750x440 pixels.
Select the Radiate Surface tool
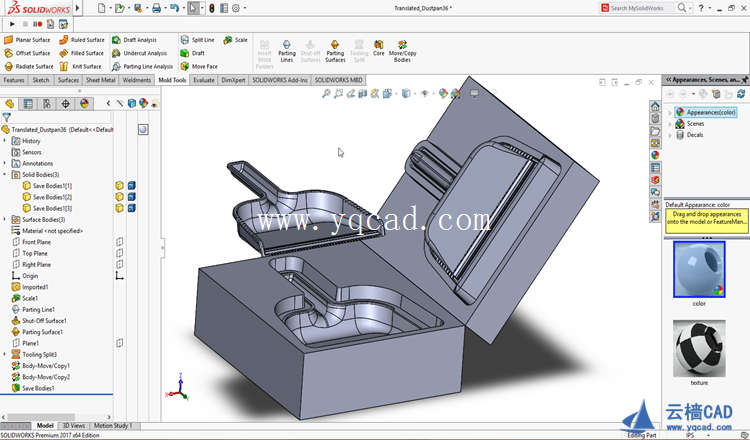point(29,67)
